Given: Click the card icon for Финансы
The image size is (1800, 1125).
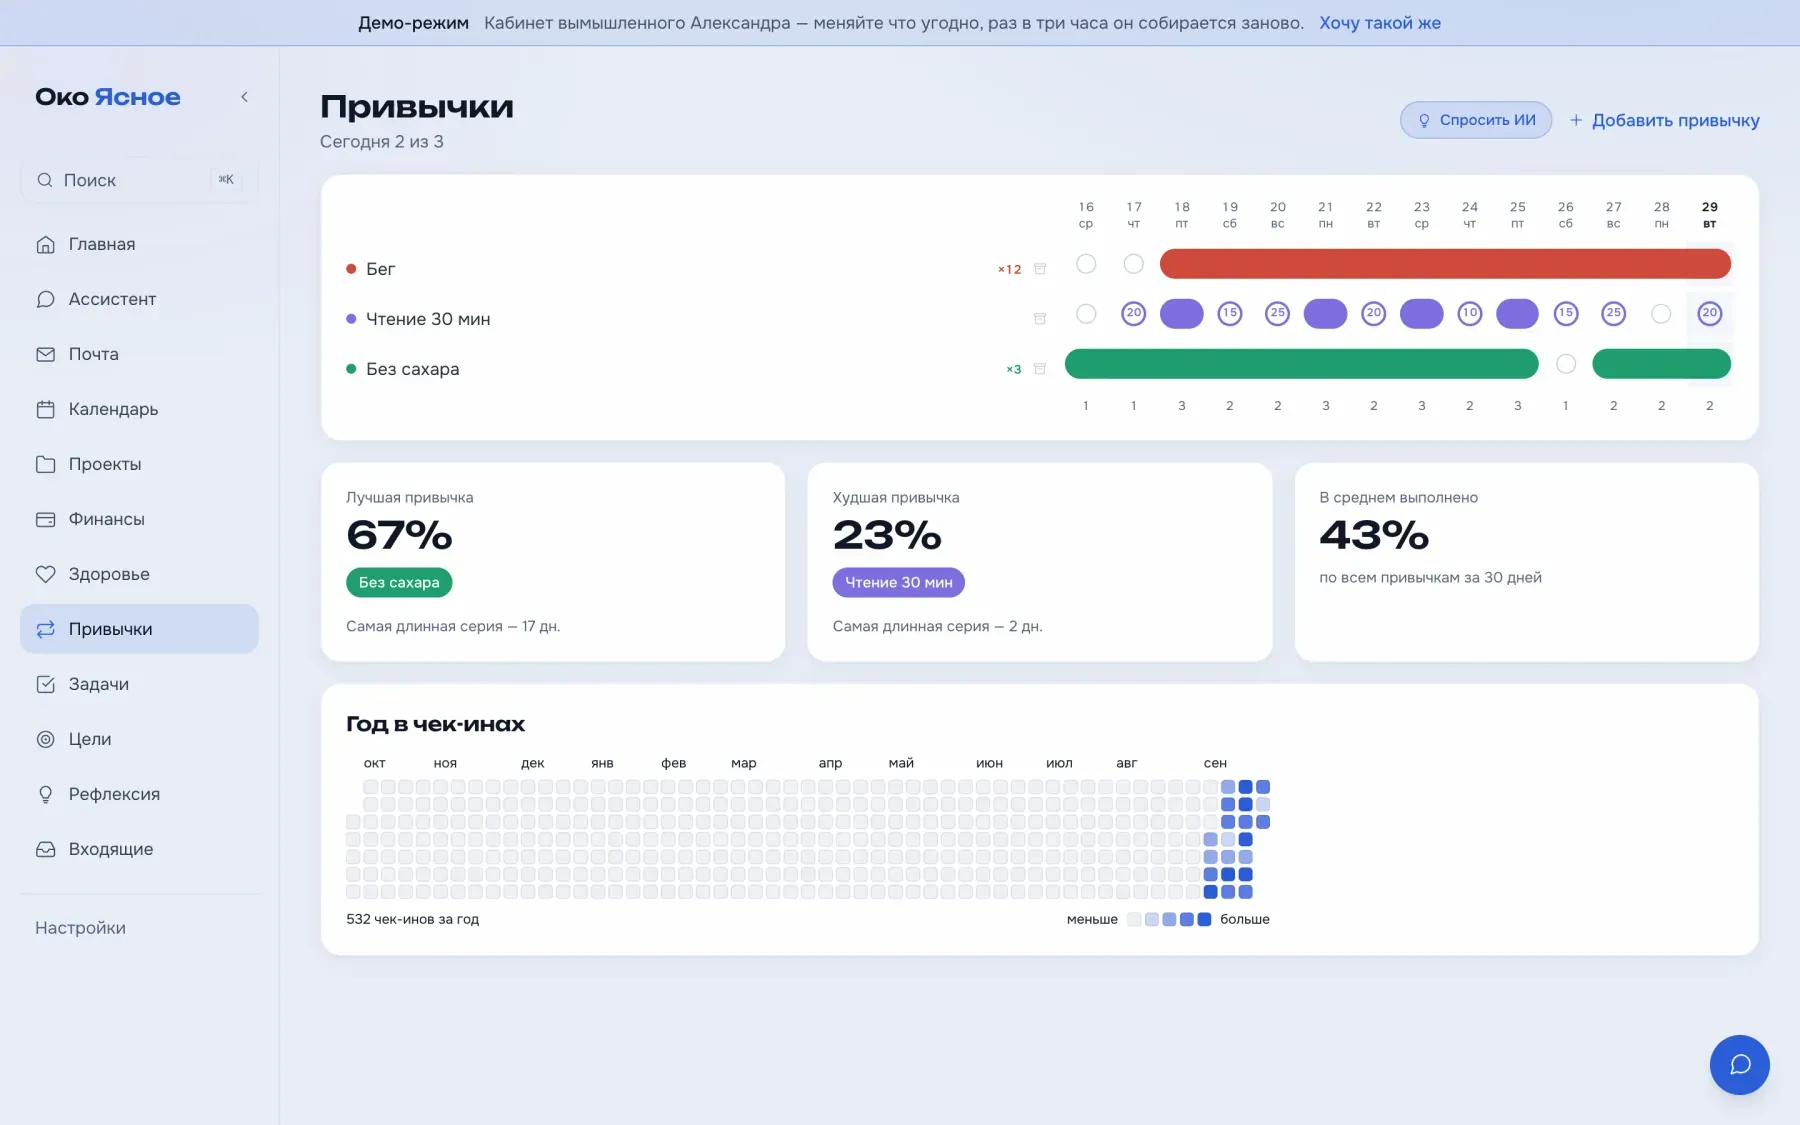Looking at the screenshot, I should 45,519.
